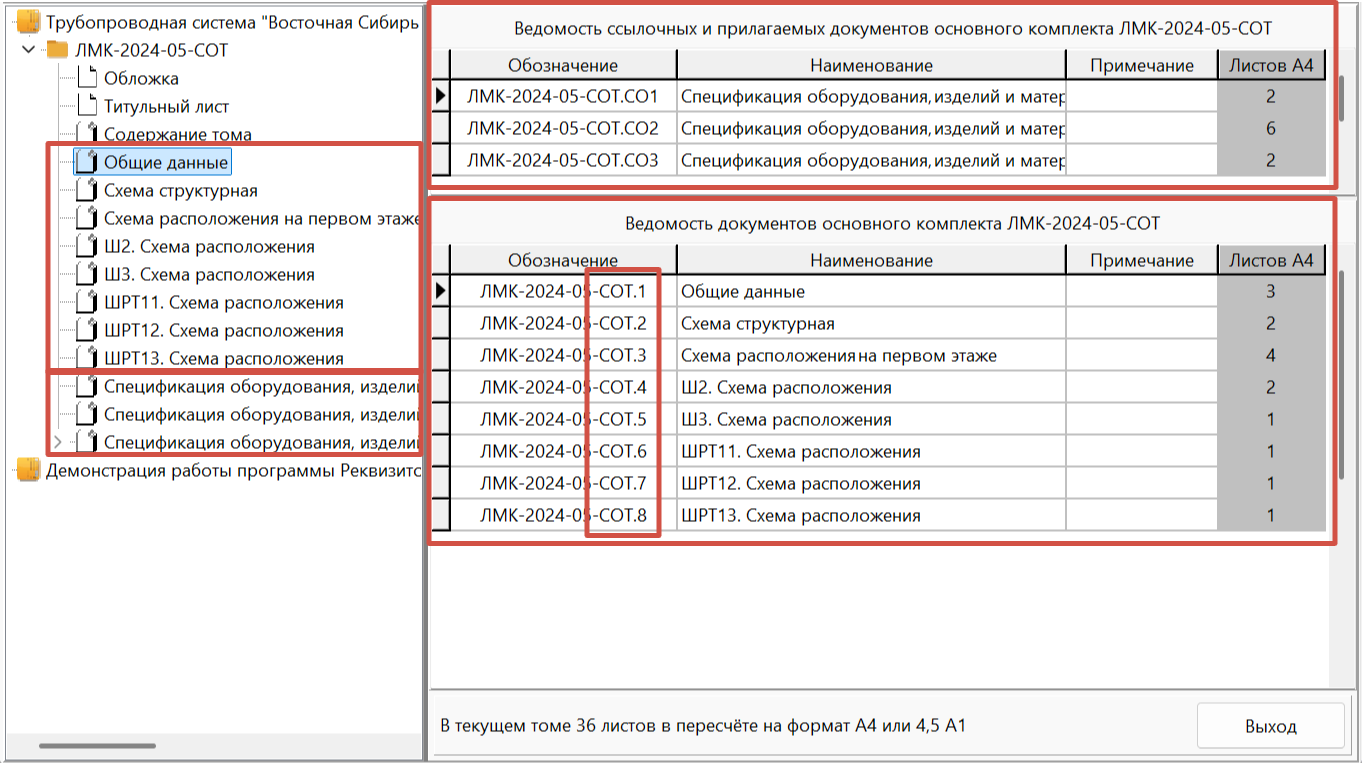Screen dimensions: 1362x763
Task: Click the document icon beside Схема структурная
Action: point(88,190)
